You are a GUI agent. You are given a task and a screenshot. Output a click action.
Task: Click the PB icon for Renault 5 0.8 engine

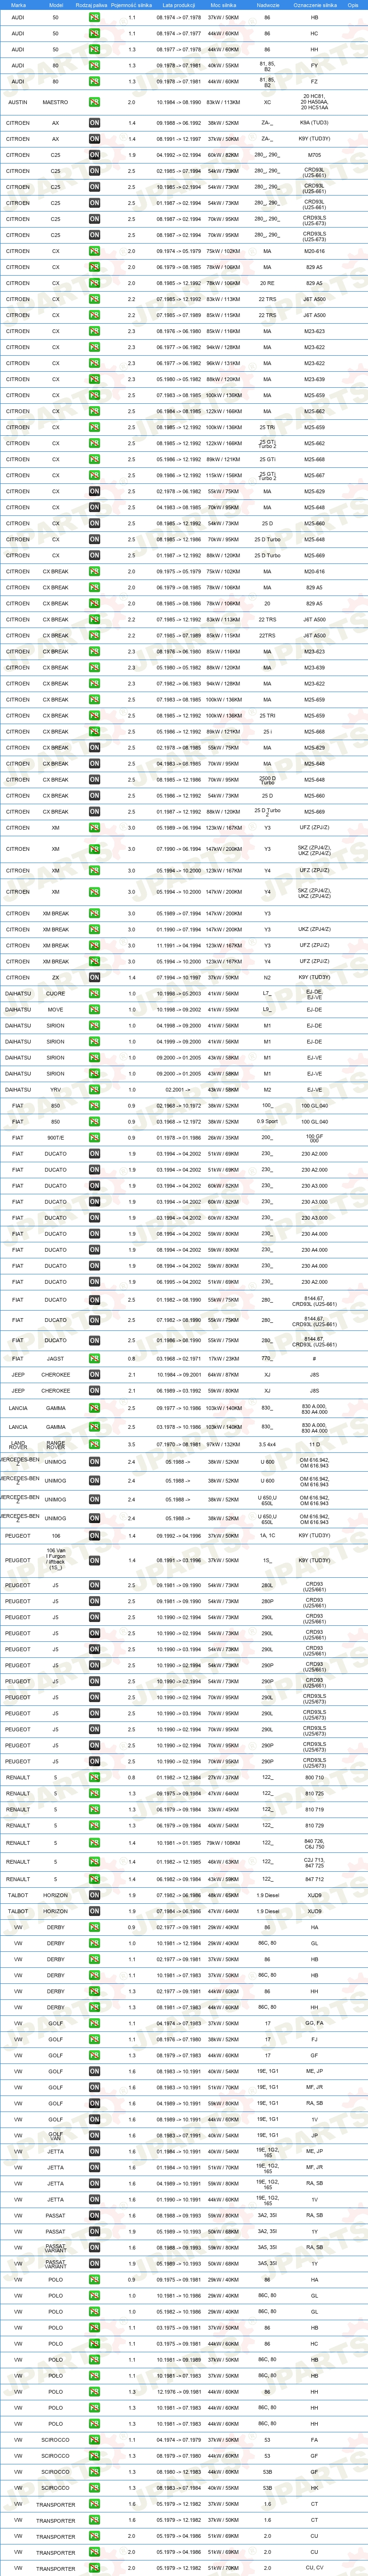point(94,1778)
